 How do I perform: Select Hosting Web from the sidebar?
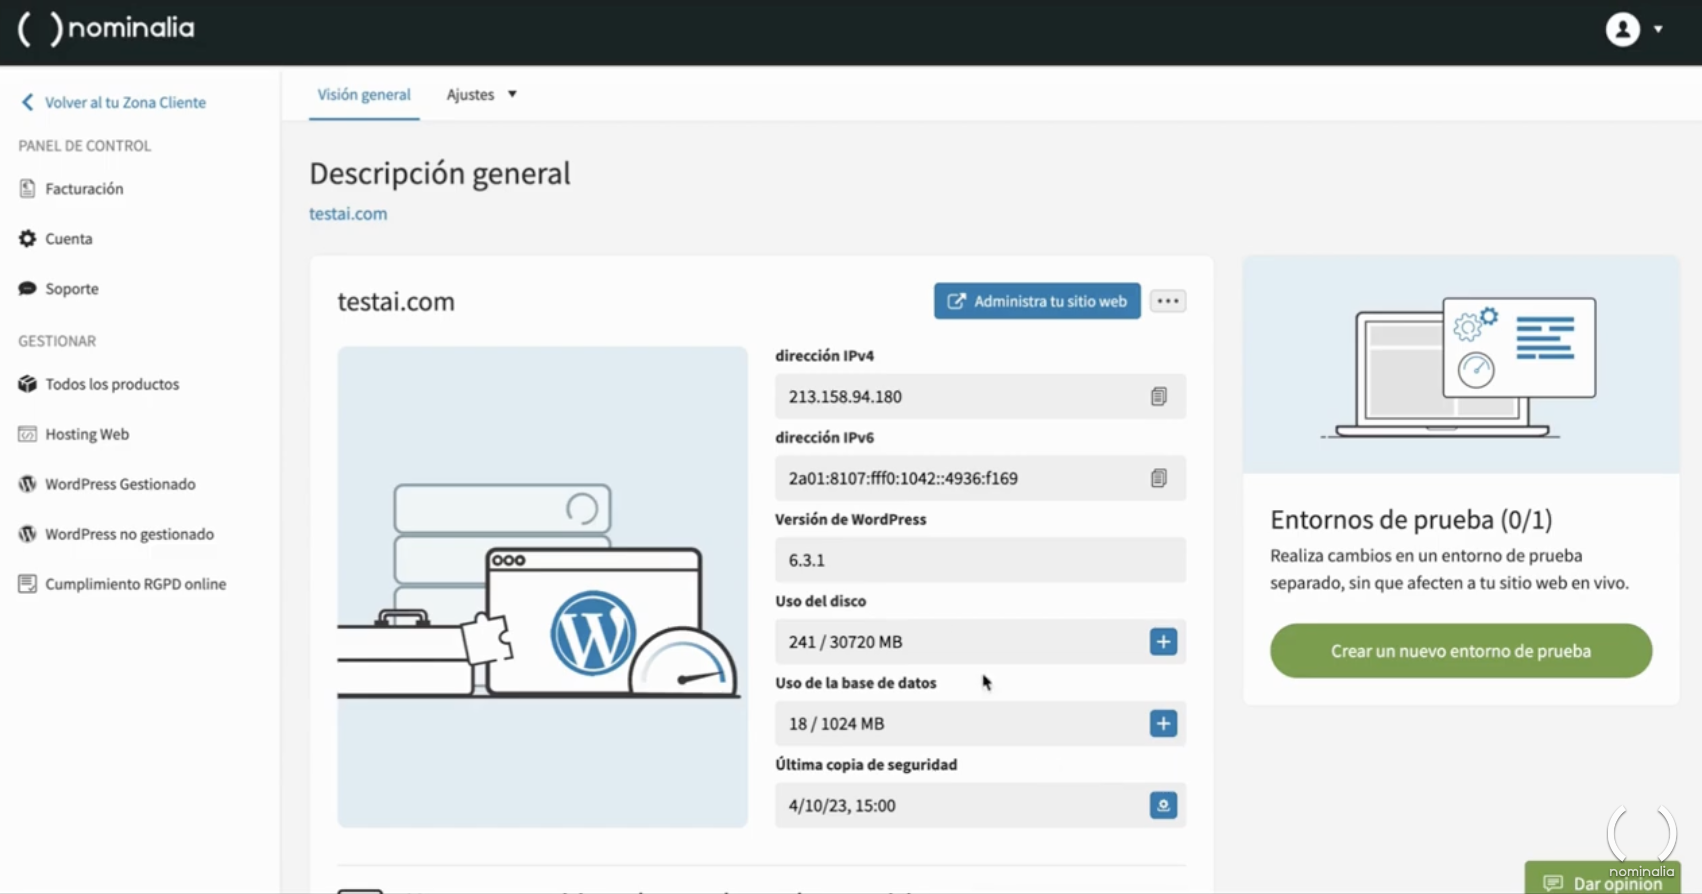coord(87,434)
